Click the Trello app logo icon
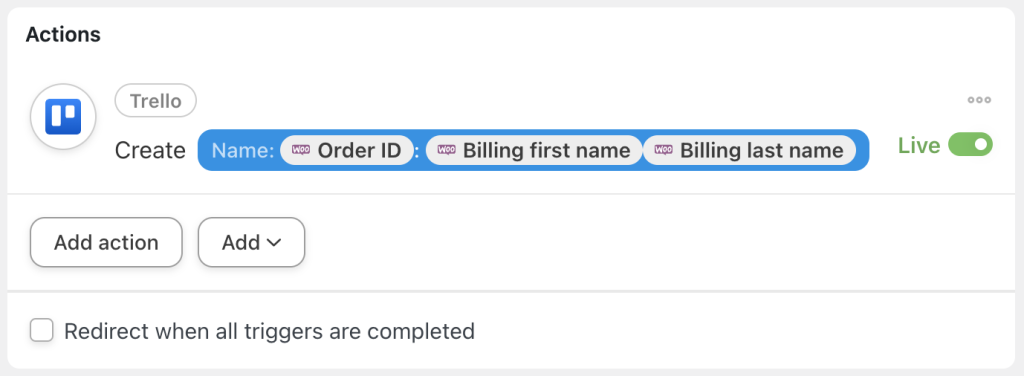The width and height of the screenshot is (1024, 376). click(x=63, y=117)
